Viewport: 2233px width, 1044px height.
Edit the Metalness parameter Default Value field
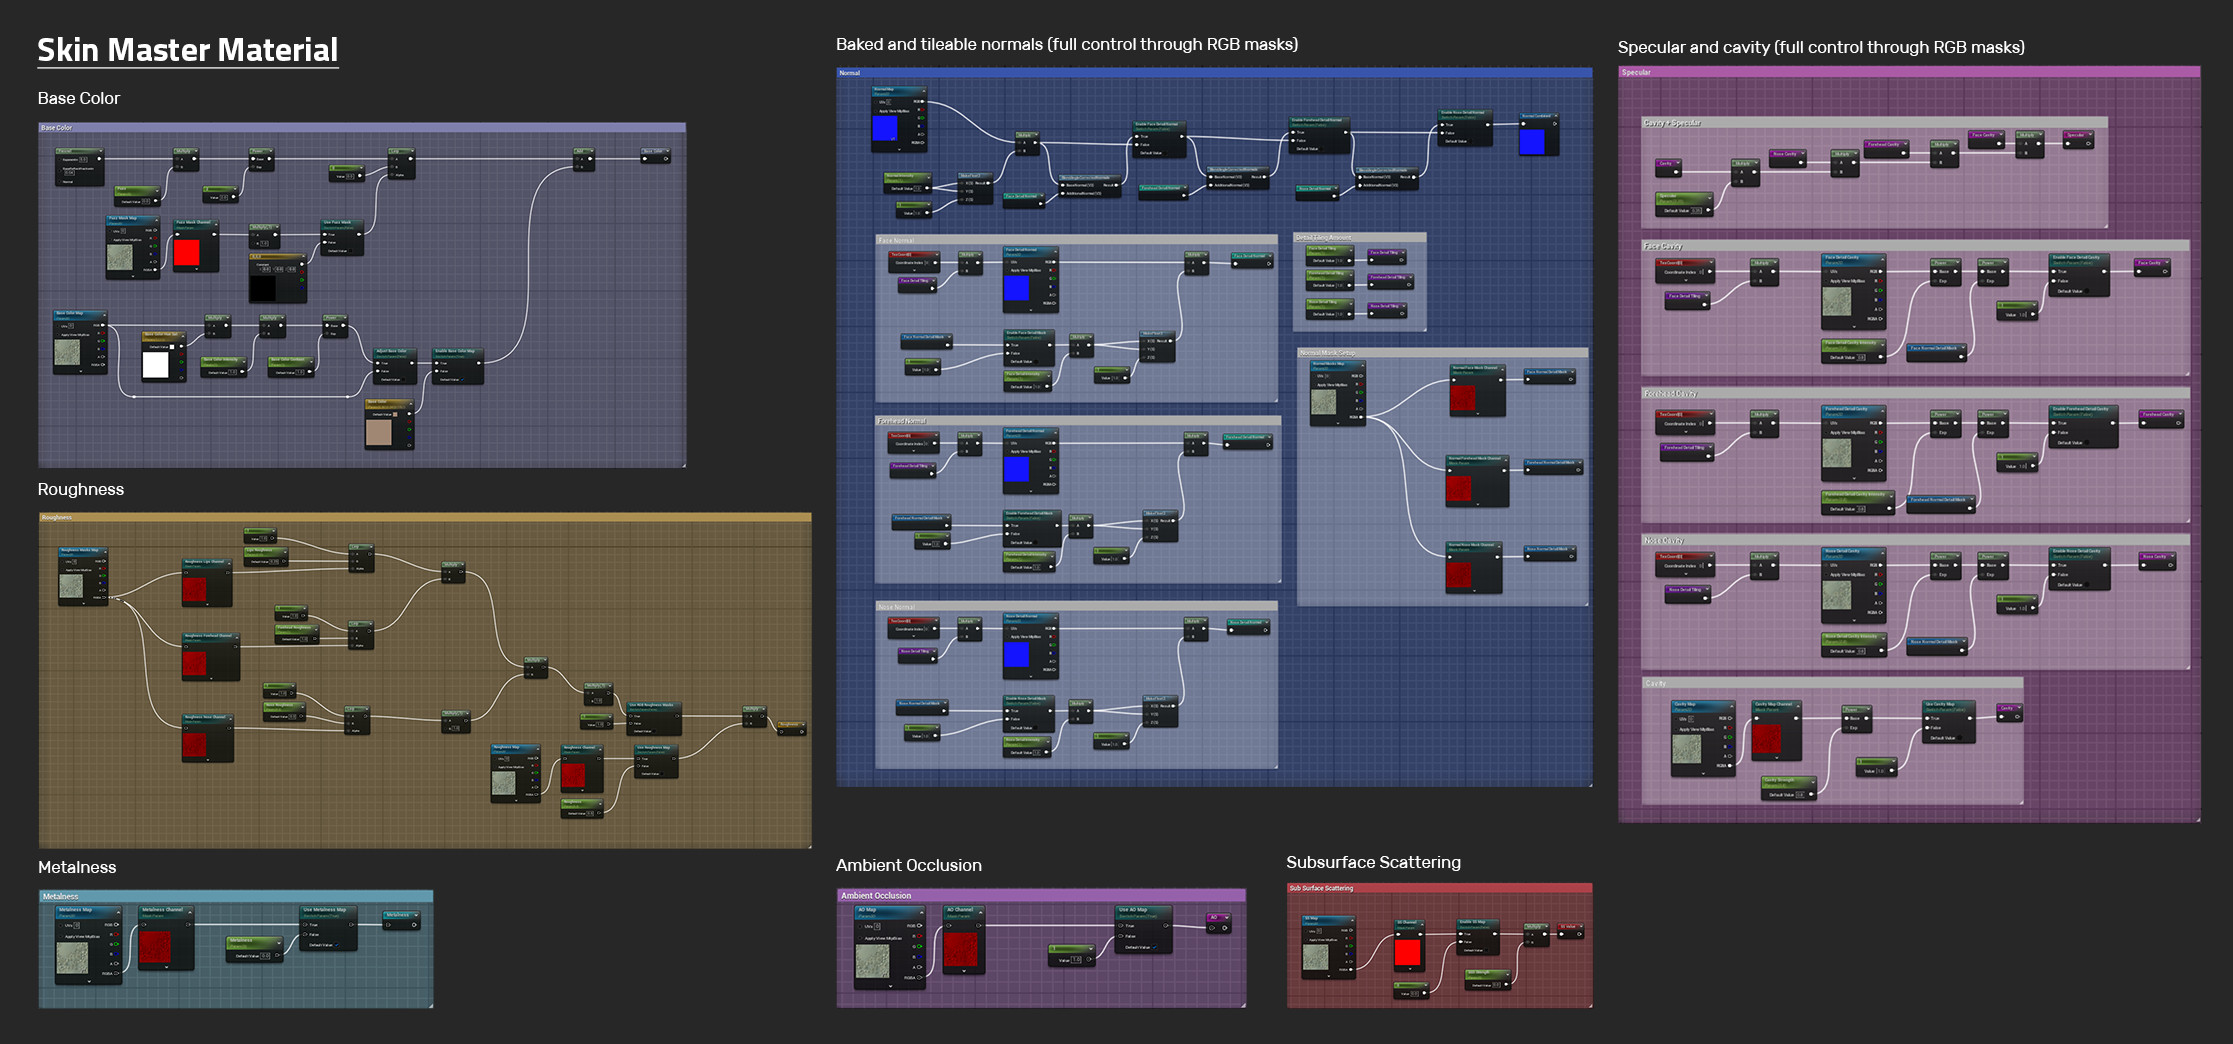(x=265, y=956)
